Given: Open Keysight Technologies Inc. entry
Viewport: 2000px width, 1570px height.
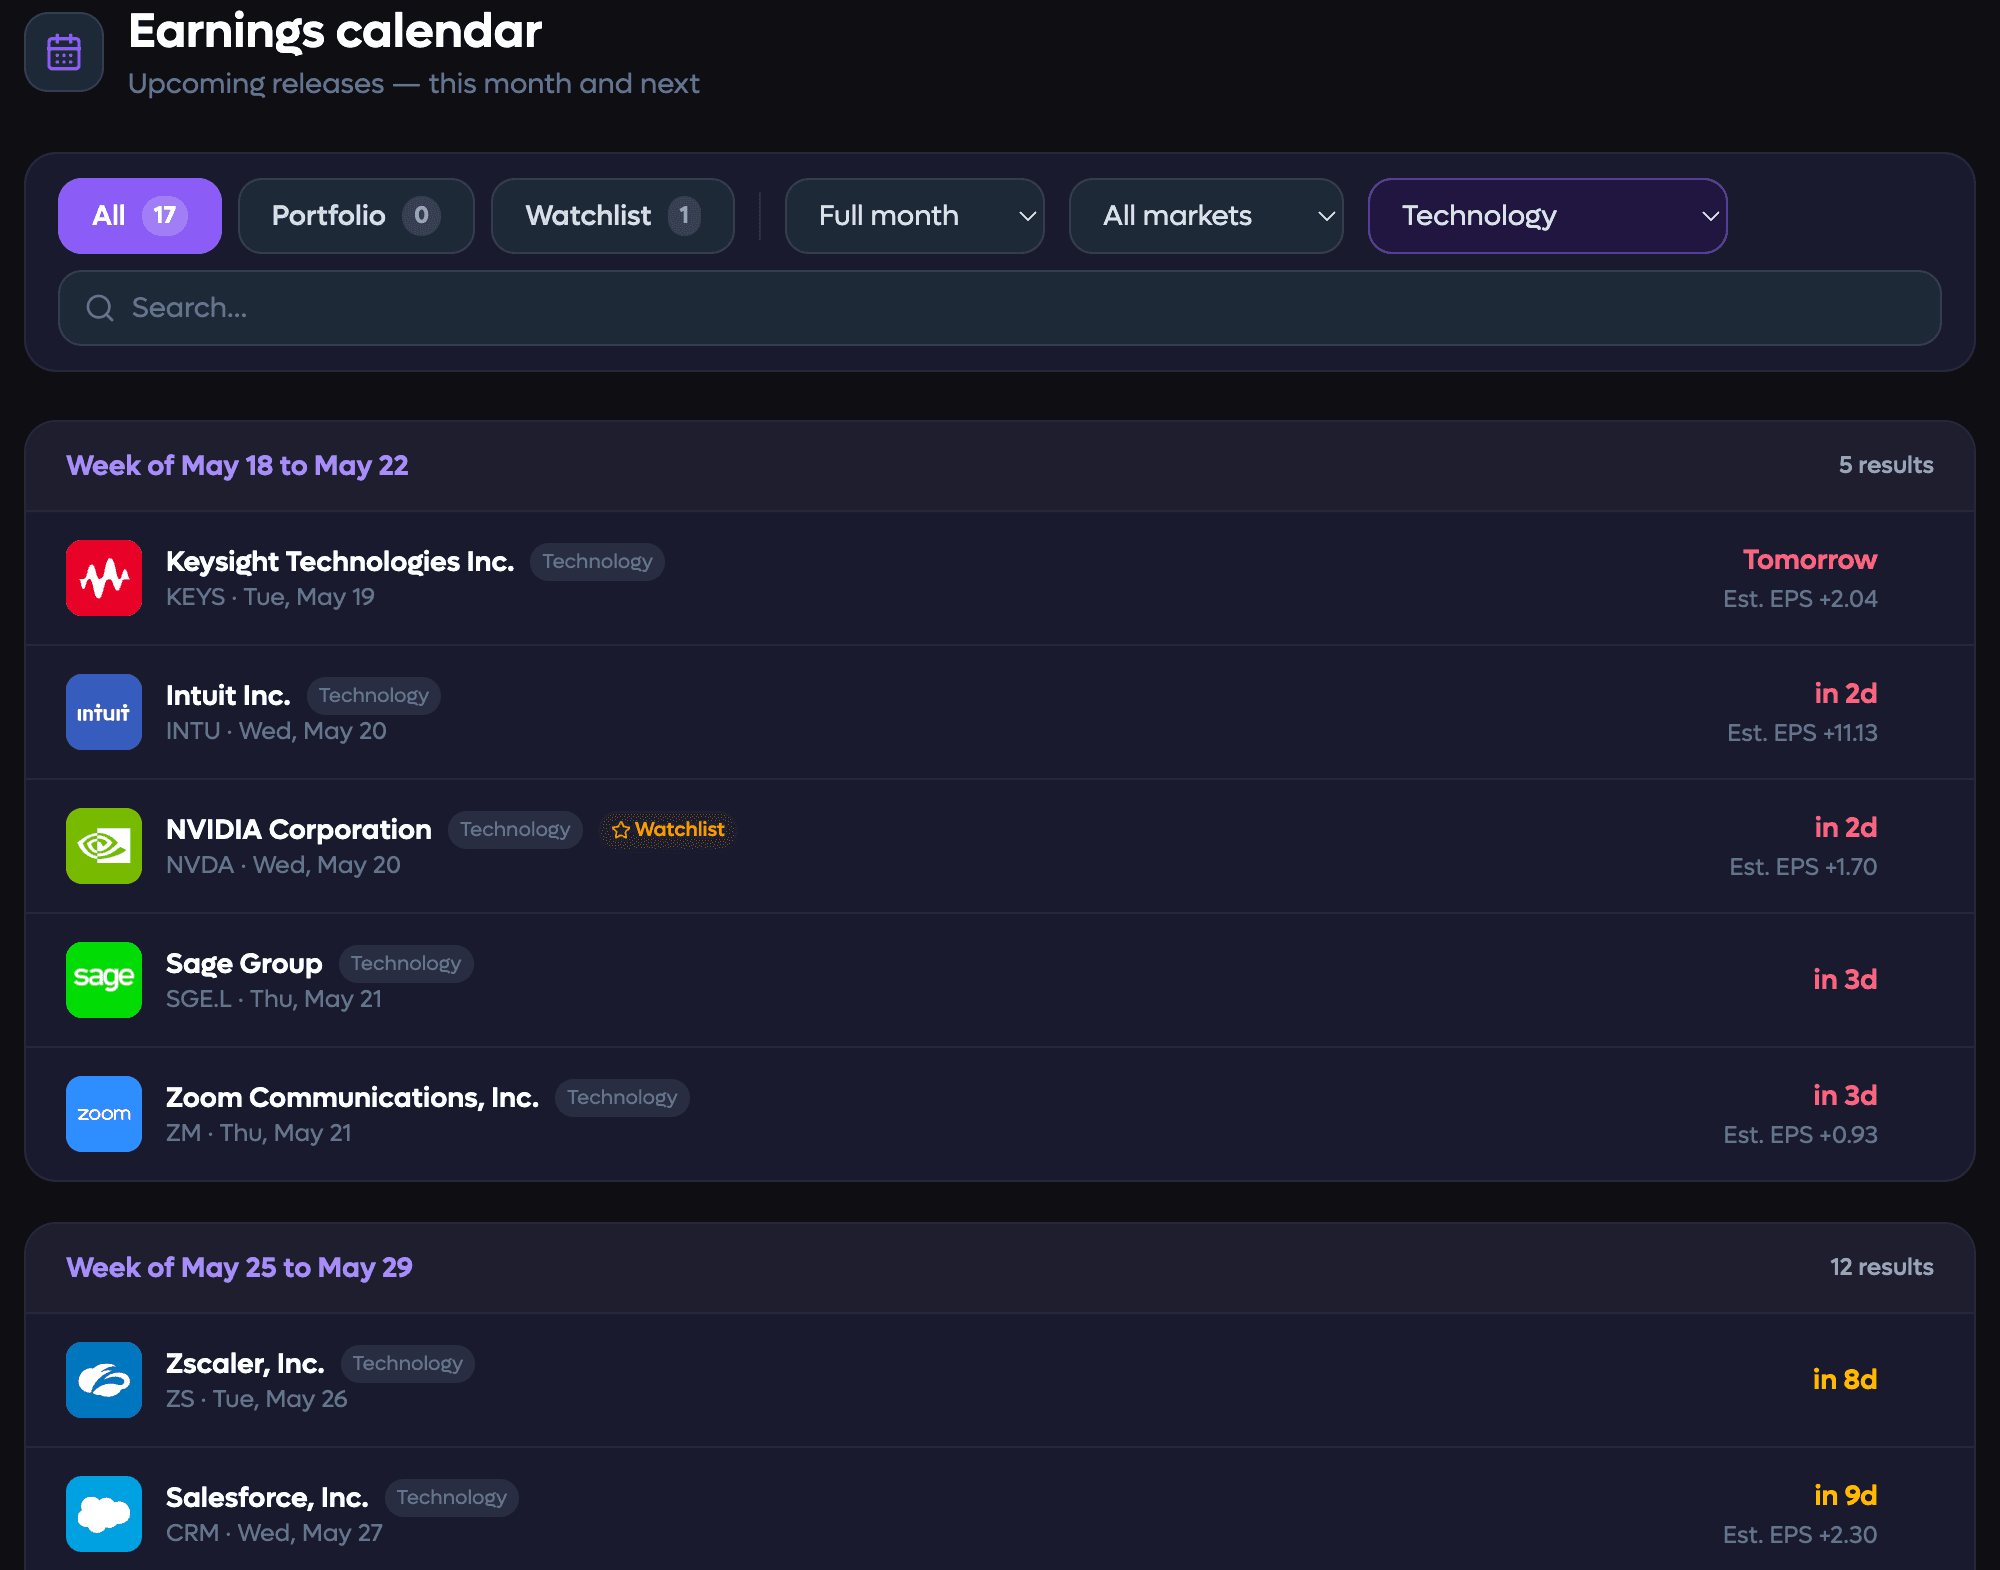Looking at the screenshot, I should click(1000, 578).
